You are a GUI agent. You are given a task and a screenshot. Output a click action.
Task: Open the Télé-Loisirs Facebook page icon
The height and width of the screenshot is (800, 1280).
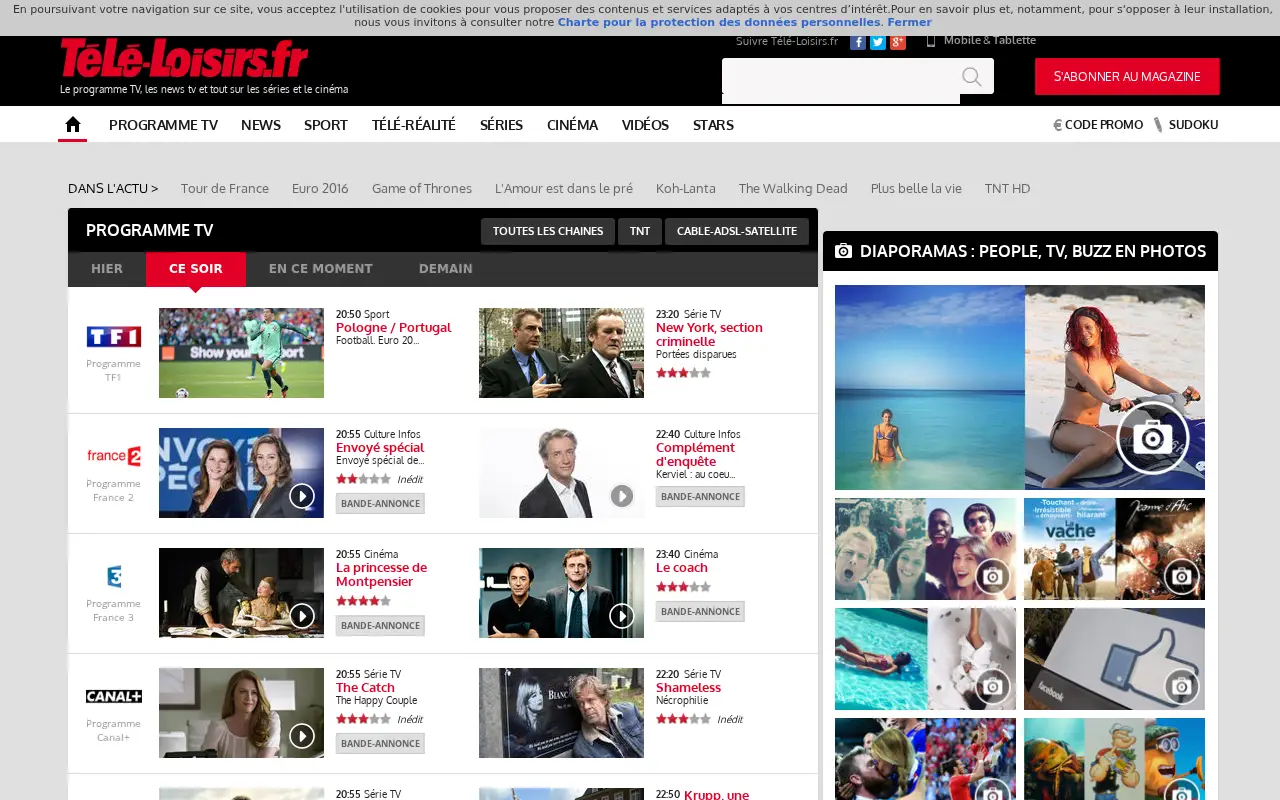click(x=858, y=42)
